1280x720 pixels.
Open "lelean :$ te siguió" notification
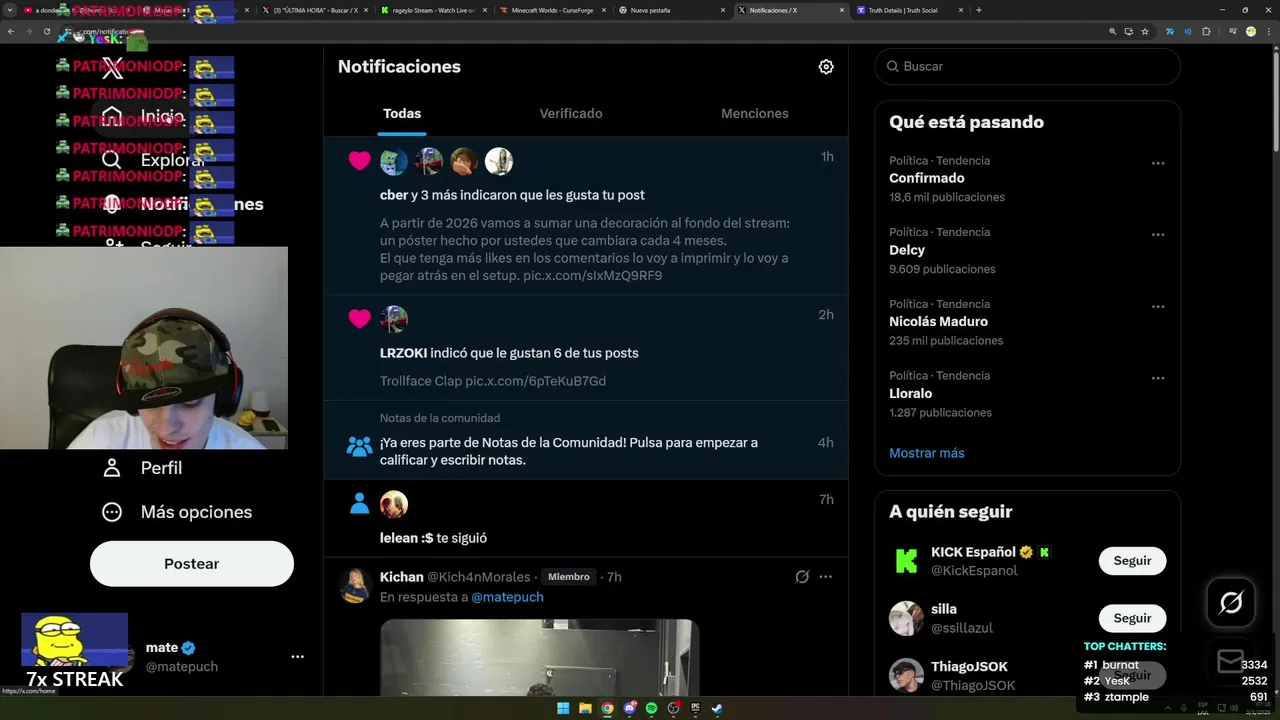click(433, 538)
